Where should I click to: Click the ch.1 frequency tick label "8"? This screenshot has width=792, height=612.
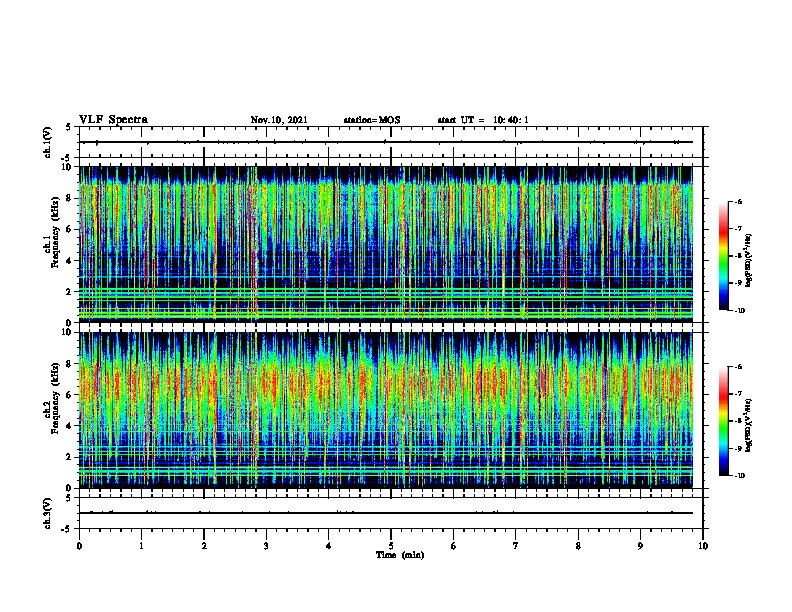(70, 198)
